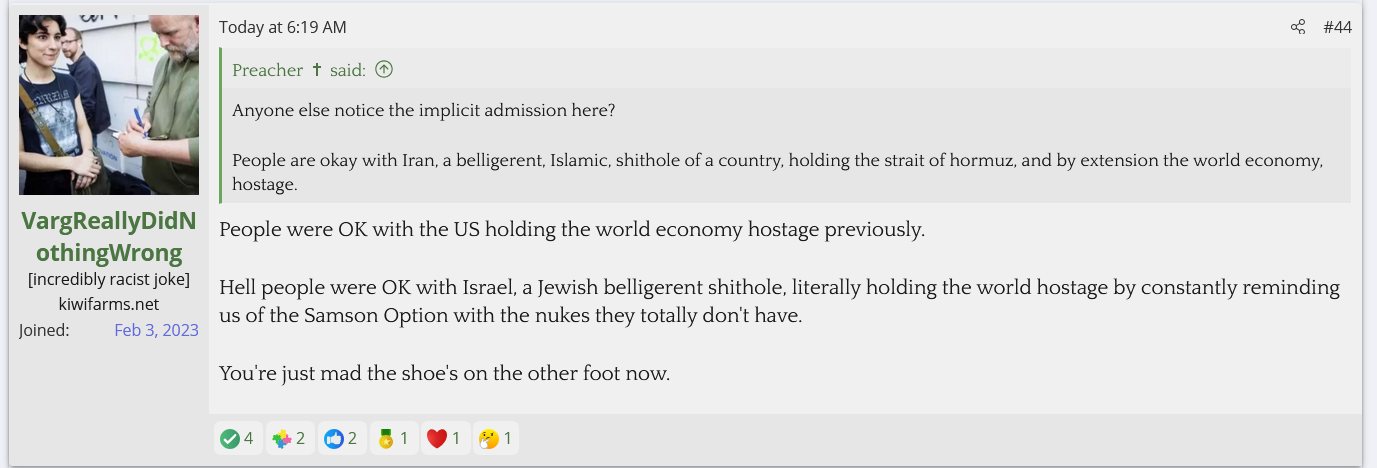Jump to Preacher's original quoted post arrow
Screen dimensions: 1377x468
pos(384,70)
